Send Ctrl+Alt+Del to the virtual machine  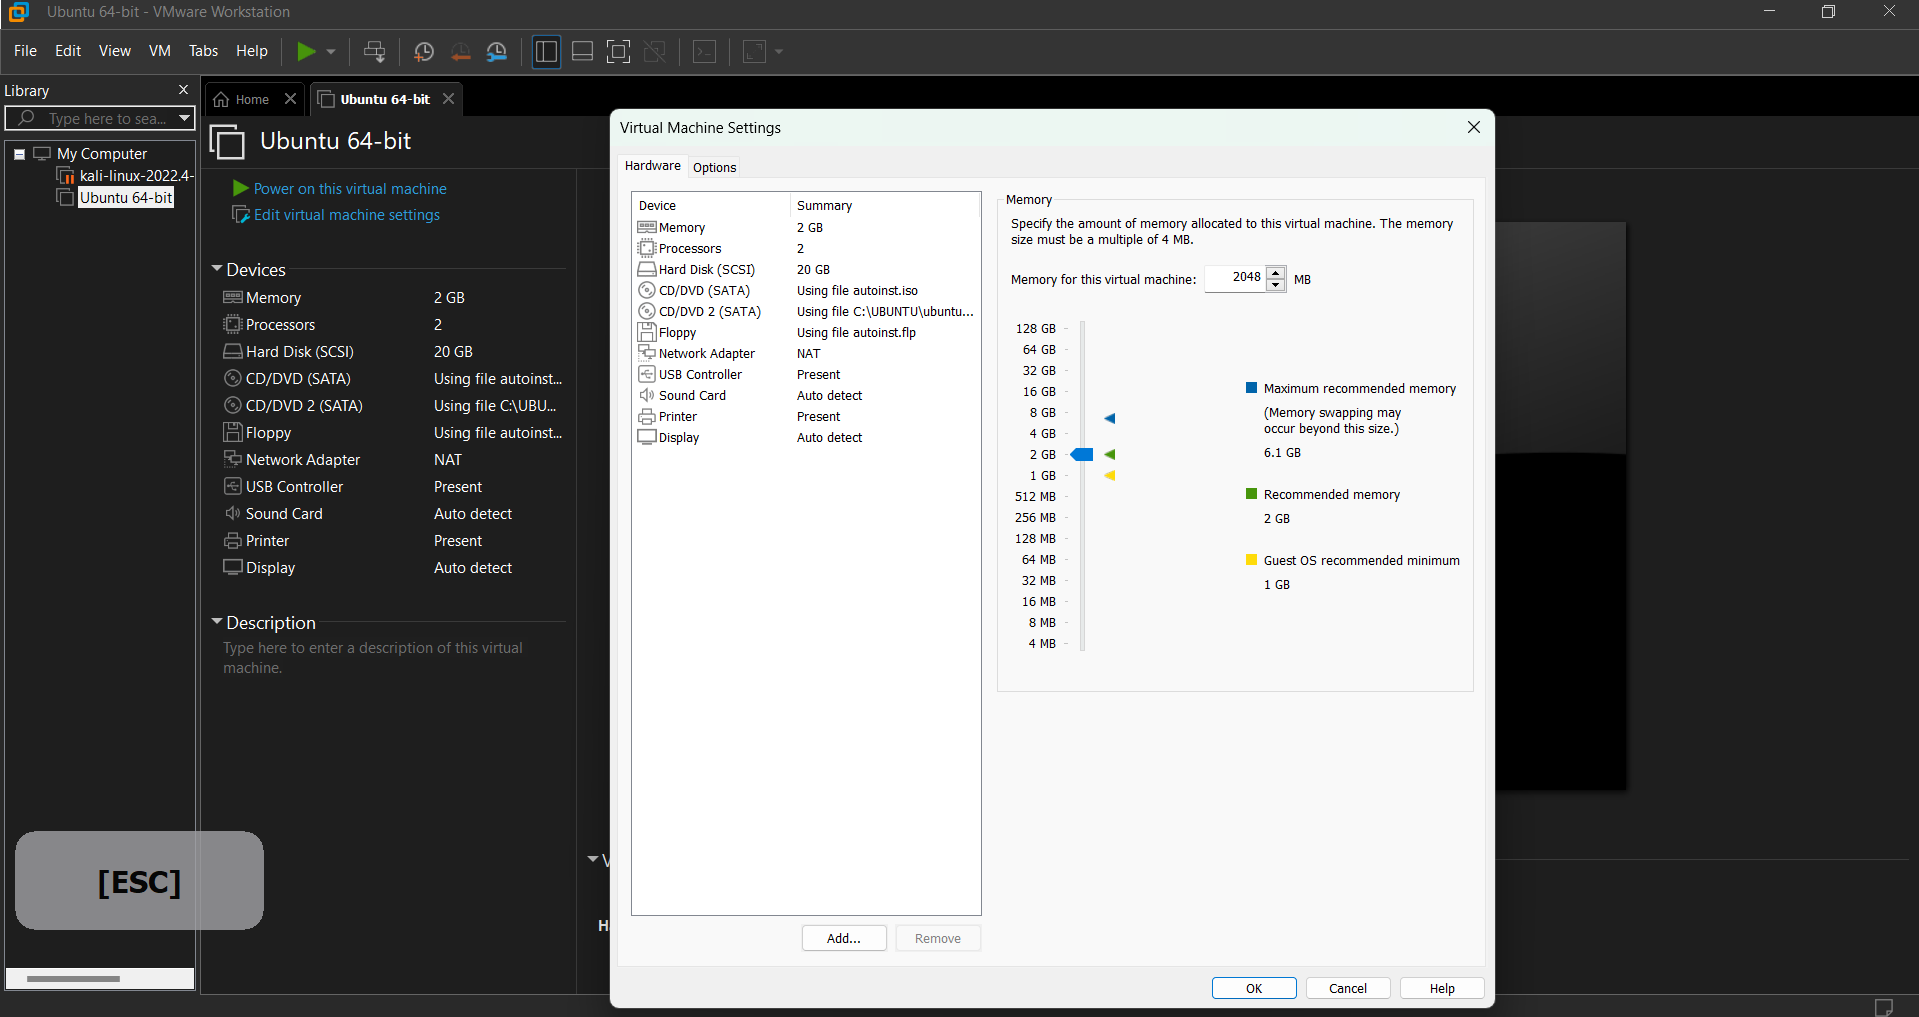(375, 51)
